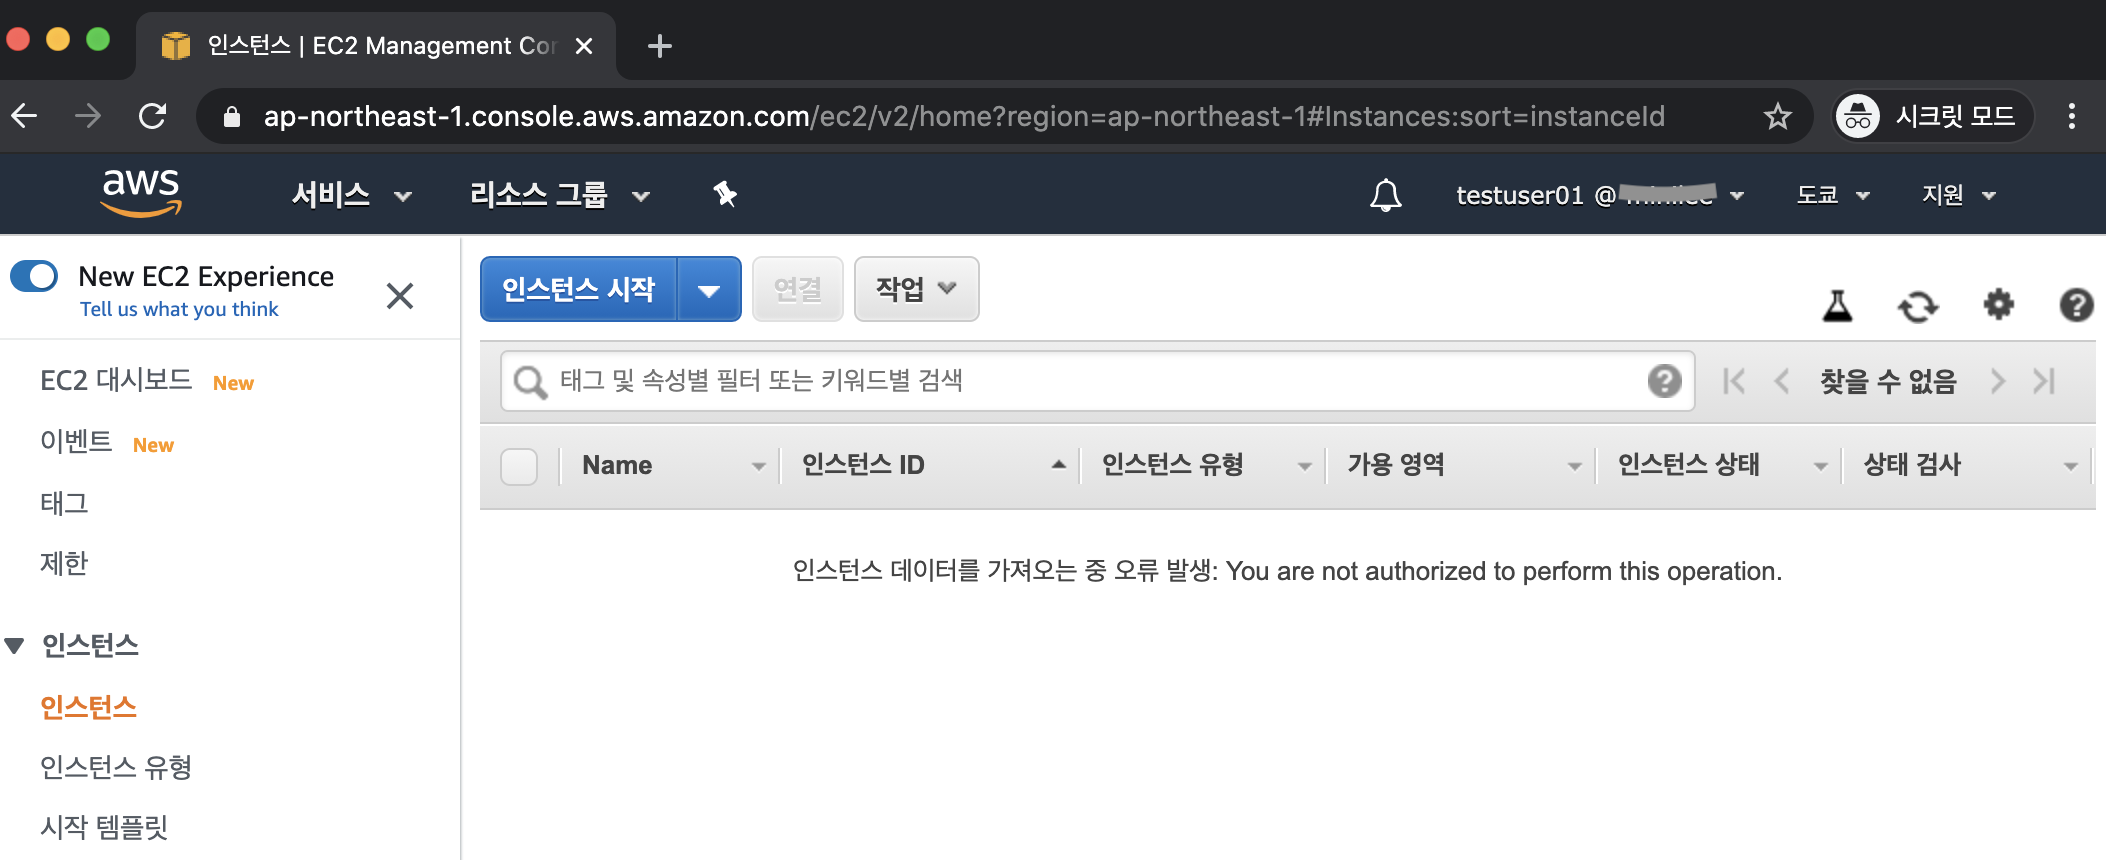The width and height of the screenshot is (2106, 860).
Task: Open Chrome three-dot menu
Action: click(2071, 116)
